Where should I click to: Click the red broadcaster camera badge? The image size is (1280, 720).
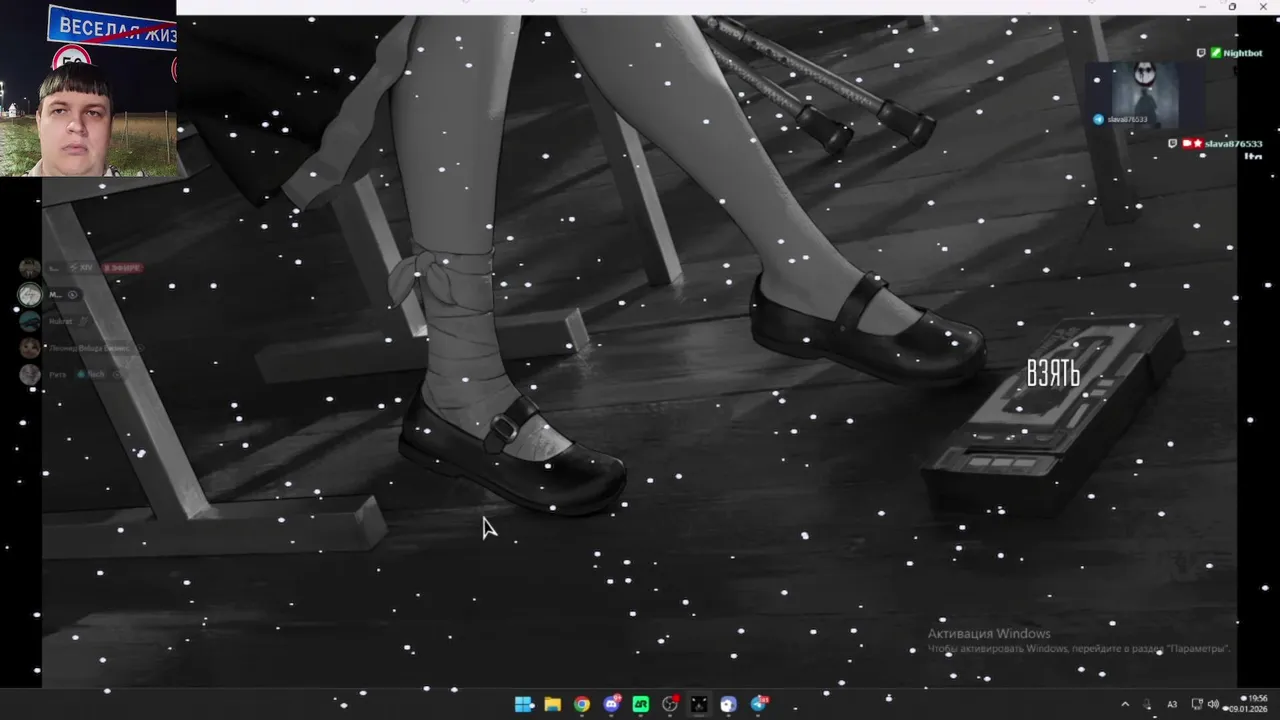(x=1187, y=144)
